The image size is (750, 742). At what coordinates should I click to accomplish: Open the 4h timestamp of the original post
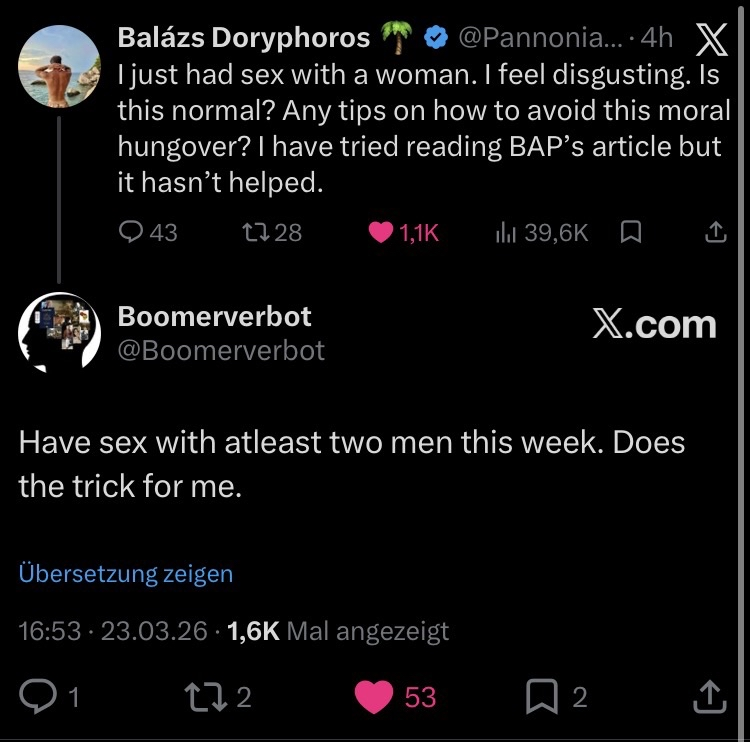[x=656, y=38]
